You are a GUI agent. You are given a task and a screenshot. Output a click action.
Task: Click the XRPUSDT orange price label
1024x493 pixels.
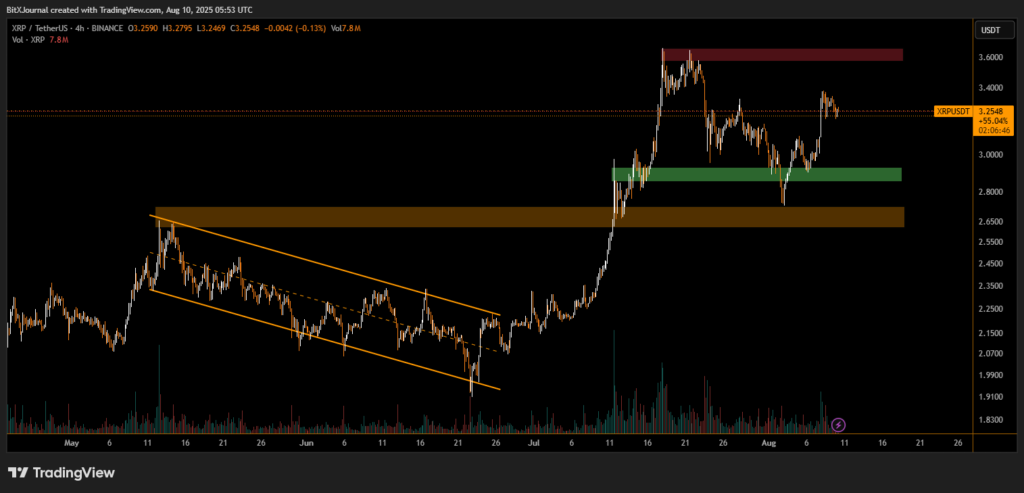(952, 112)
